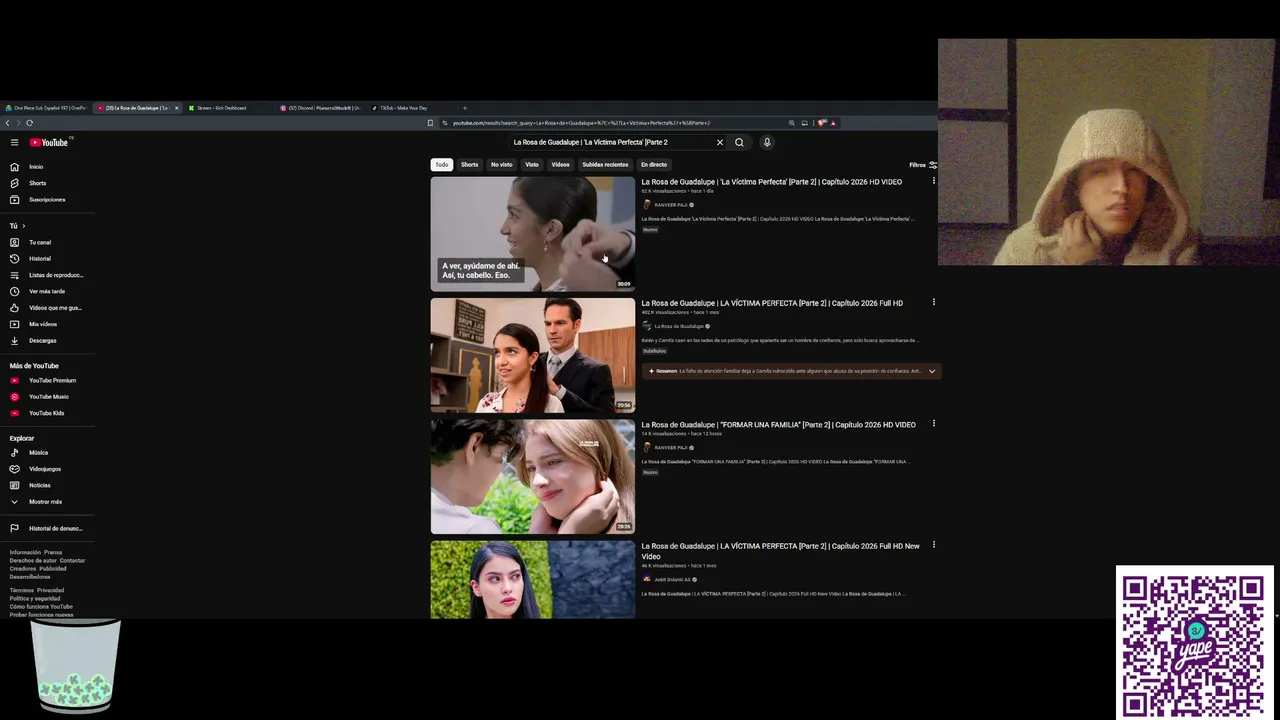Image resolution: width=1280 pixels, height=720 pixels.
Task: Open YouTube Music from the sidebar
Action: 48,397
